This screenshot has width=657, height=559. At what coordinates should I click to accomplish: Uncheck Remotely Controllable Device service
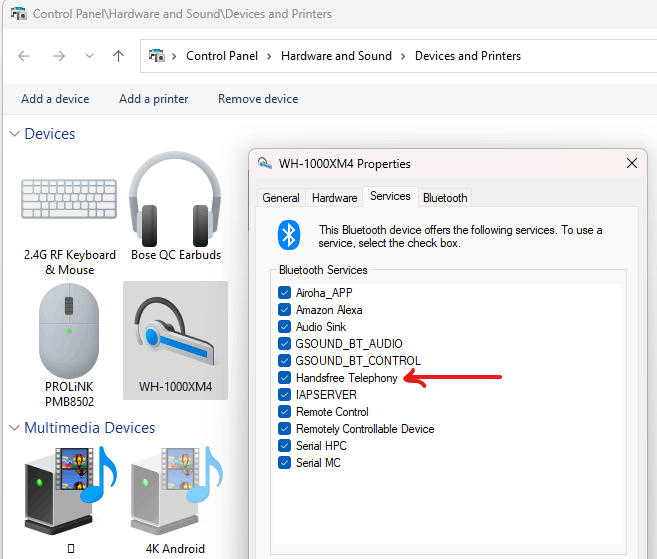pyautogui.click(x=284, y=429)
